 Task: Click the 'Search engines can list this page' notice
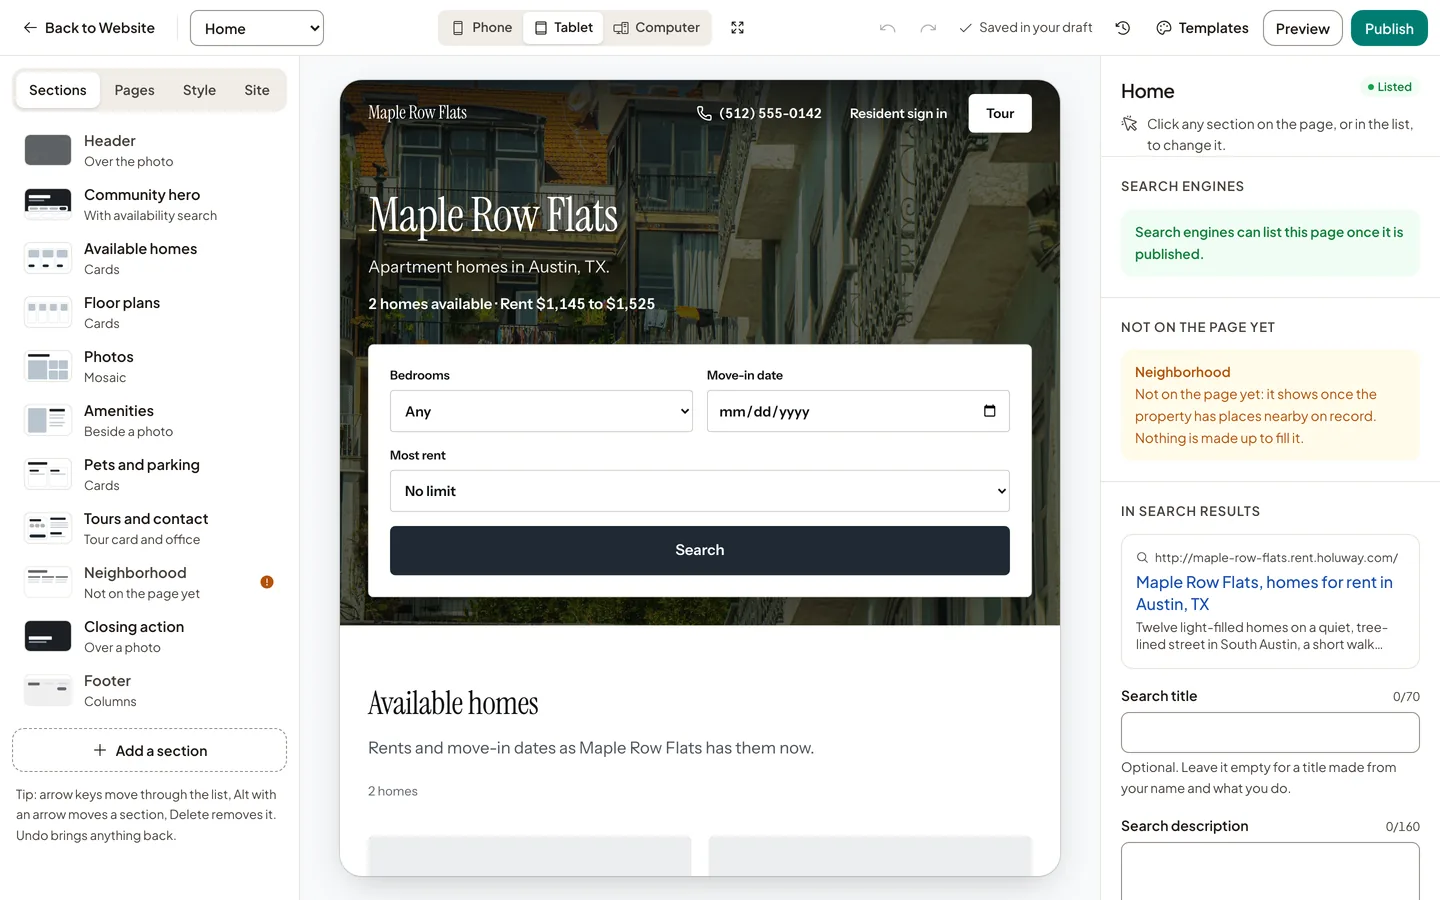(x=1270, y=243)
